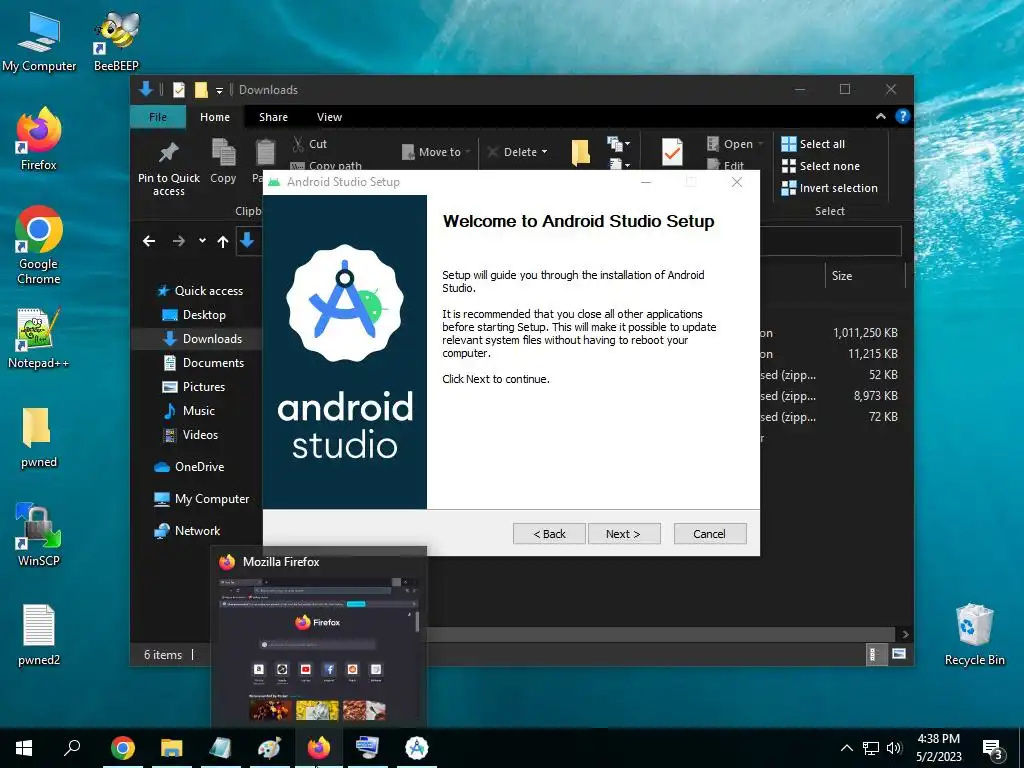Image resolution: width=1024 pixels, height=768 pixels.
Task: Select Quick access in navigation pane
Action: point(200,291)
